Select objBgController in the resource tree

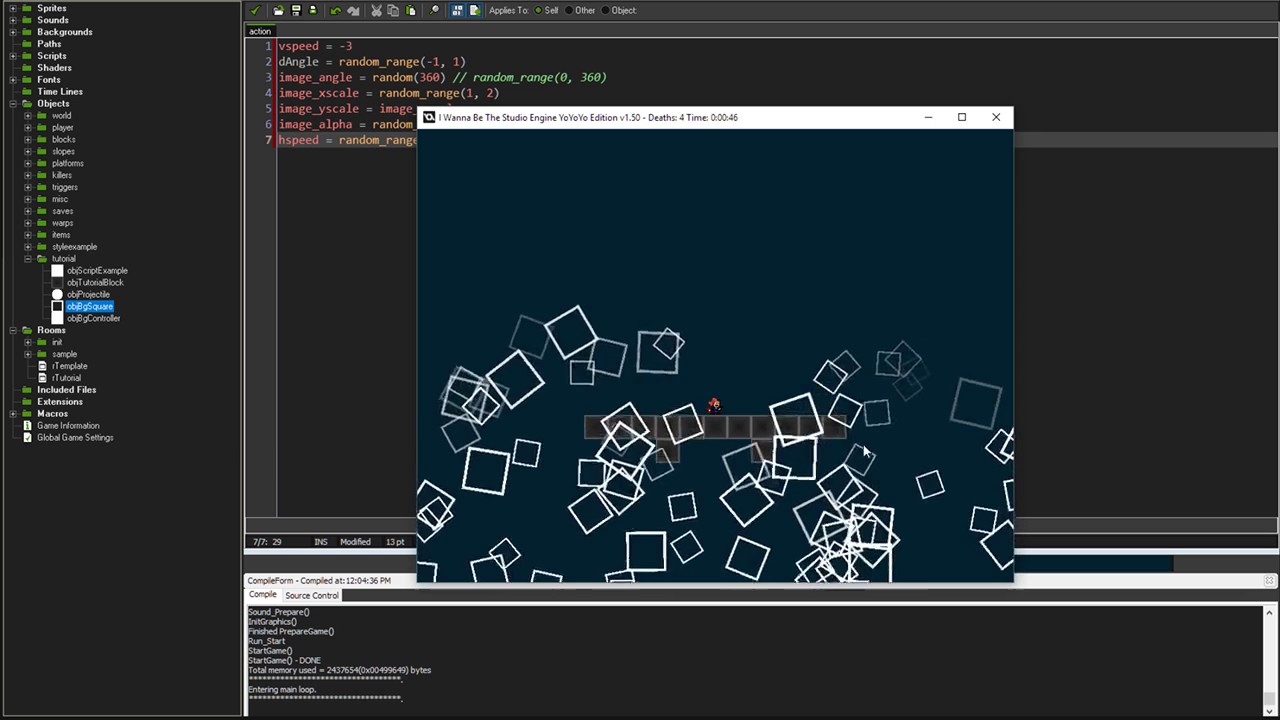coord(93,319)
